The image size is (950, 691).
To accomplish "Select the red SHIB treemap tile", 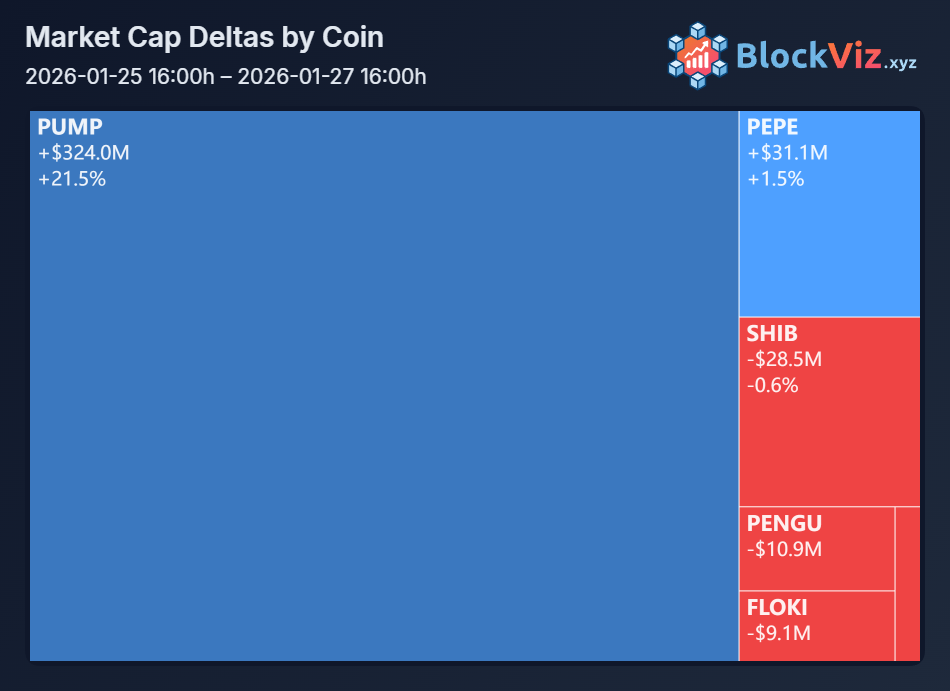I will click(829, 412).
